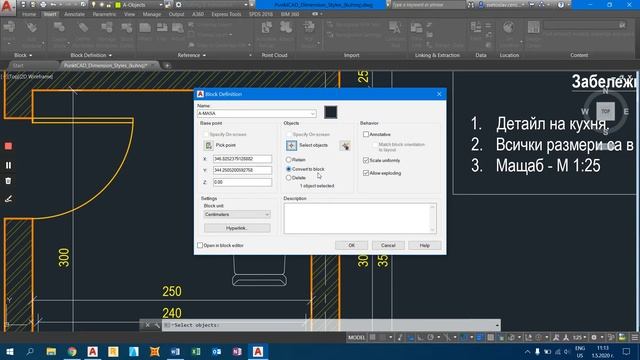
Task: Select the Convert to block radio button
Action: pyautogui.click(x=289, y=169)
